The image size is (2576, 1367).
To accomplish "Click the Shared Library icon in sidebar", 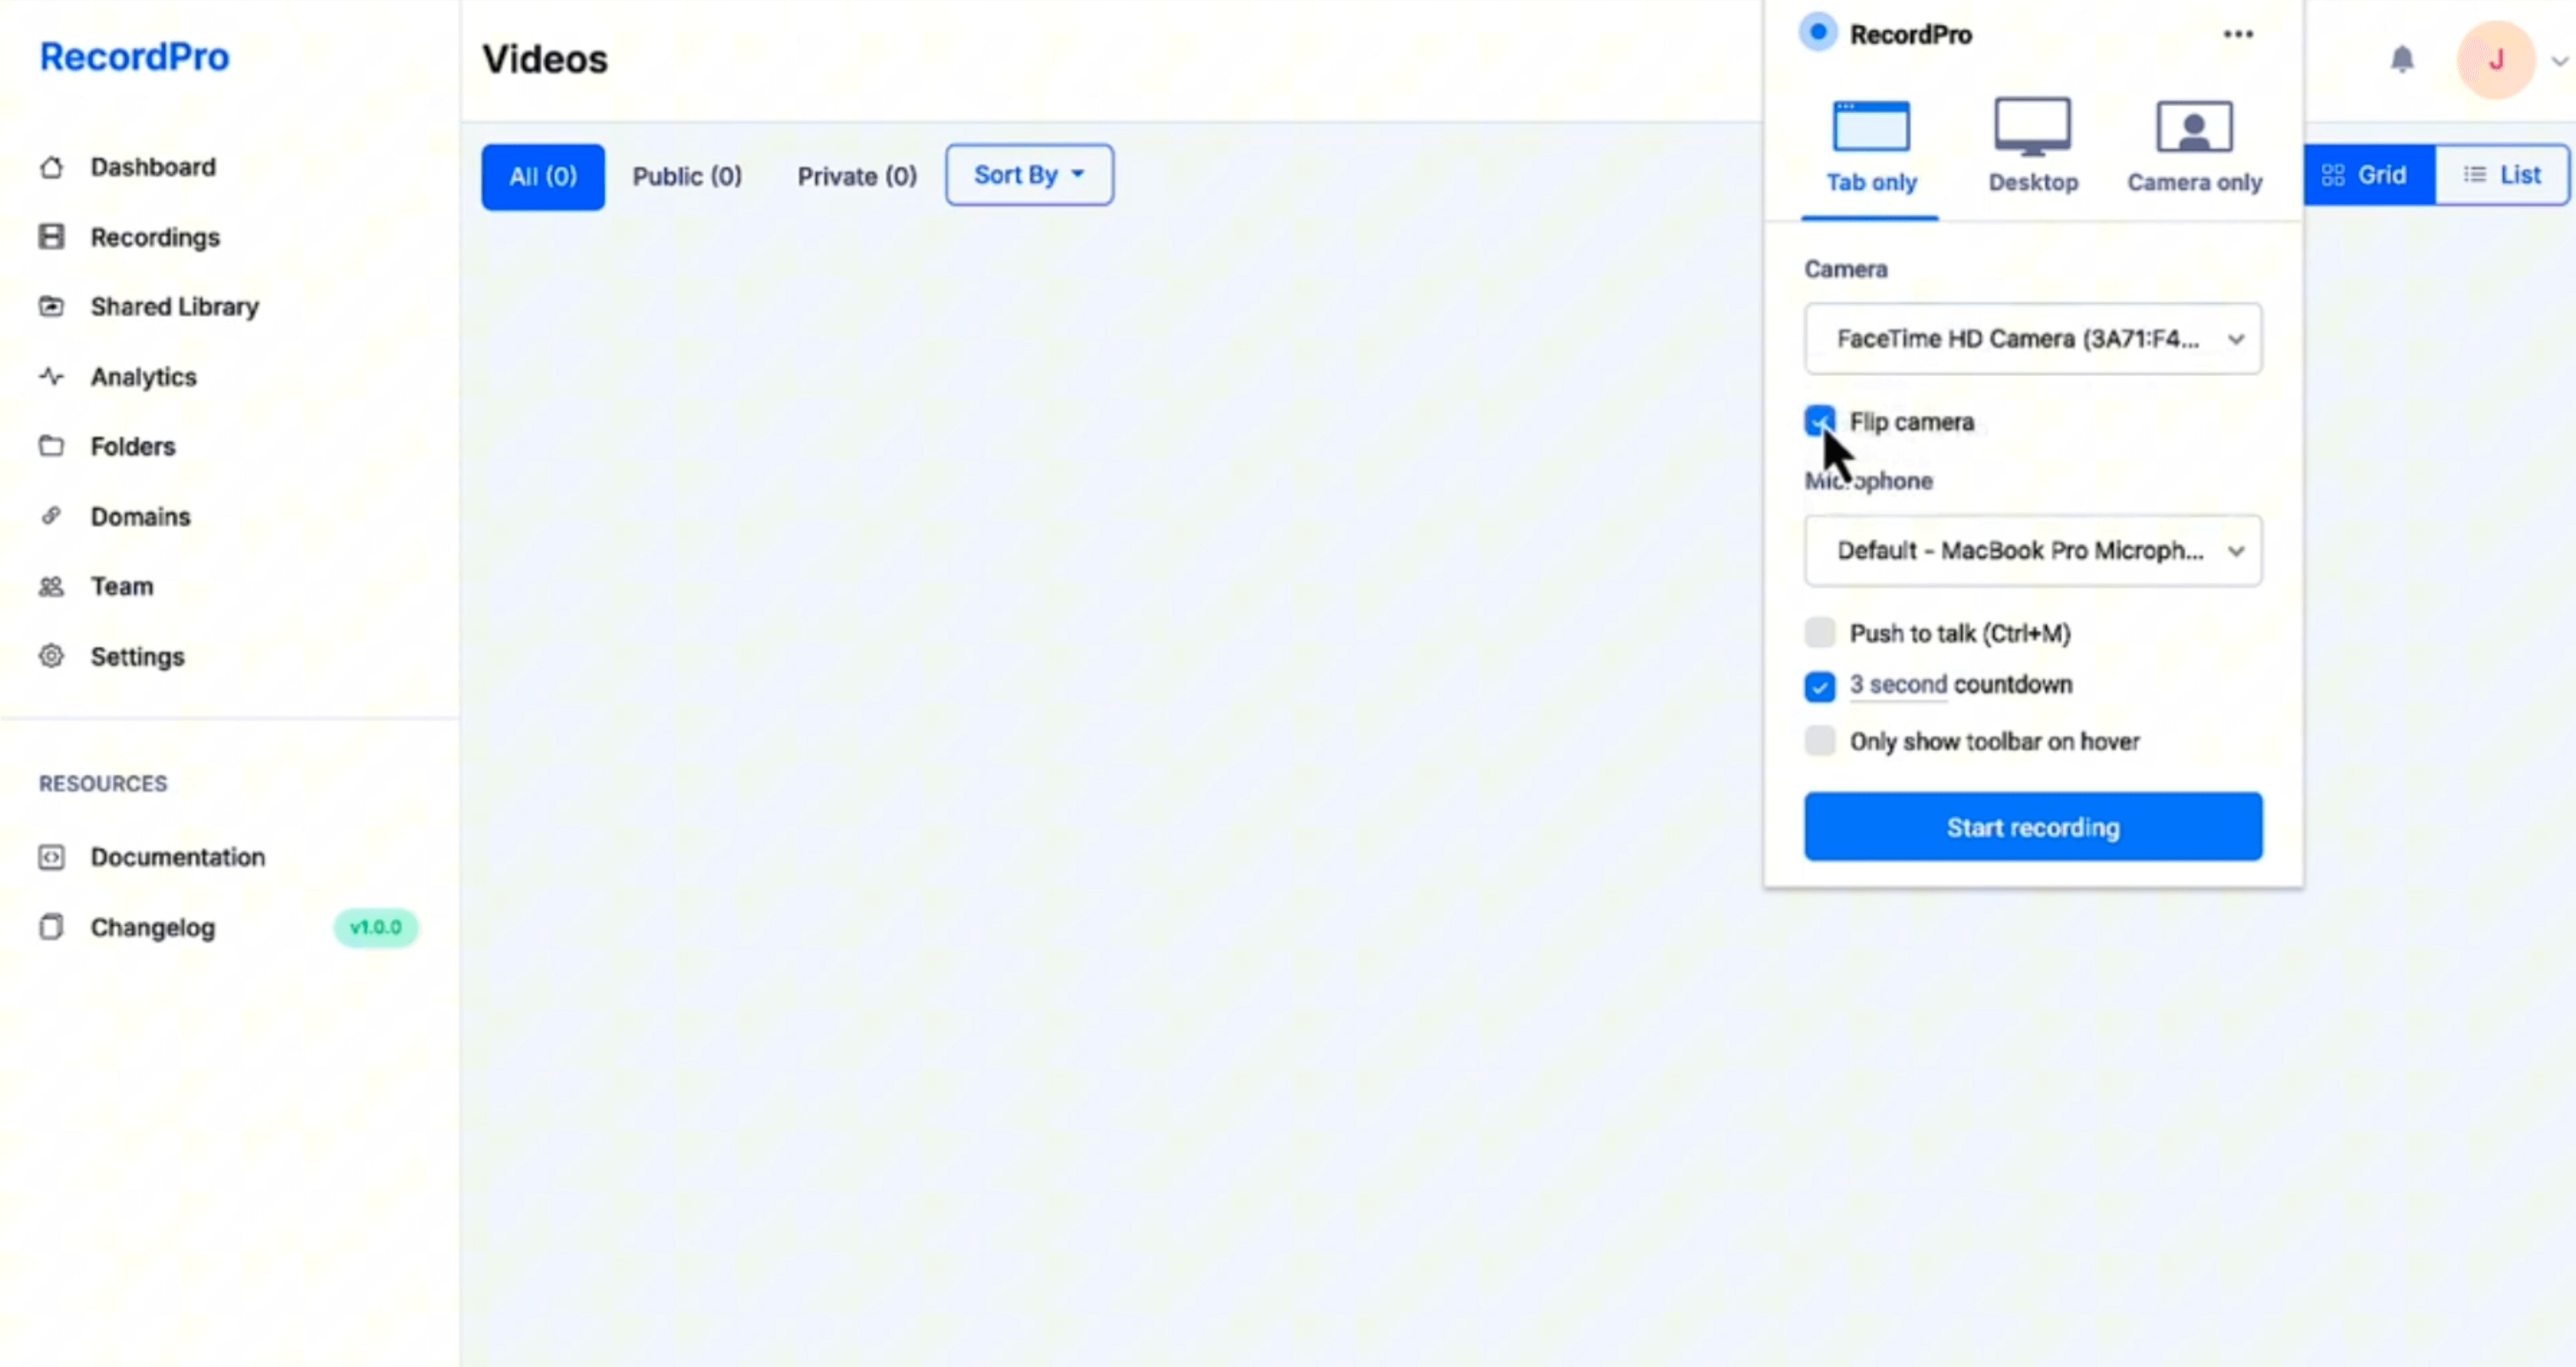I will [x=51, y=306].
